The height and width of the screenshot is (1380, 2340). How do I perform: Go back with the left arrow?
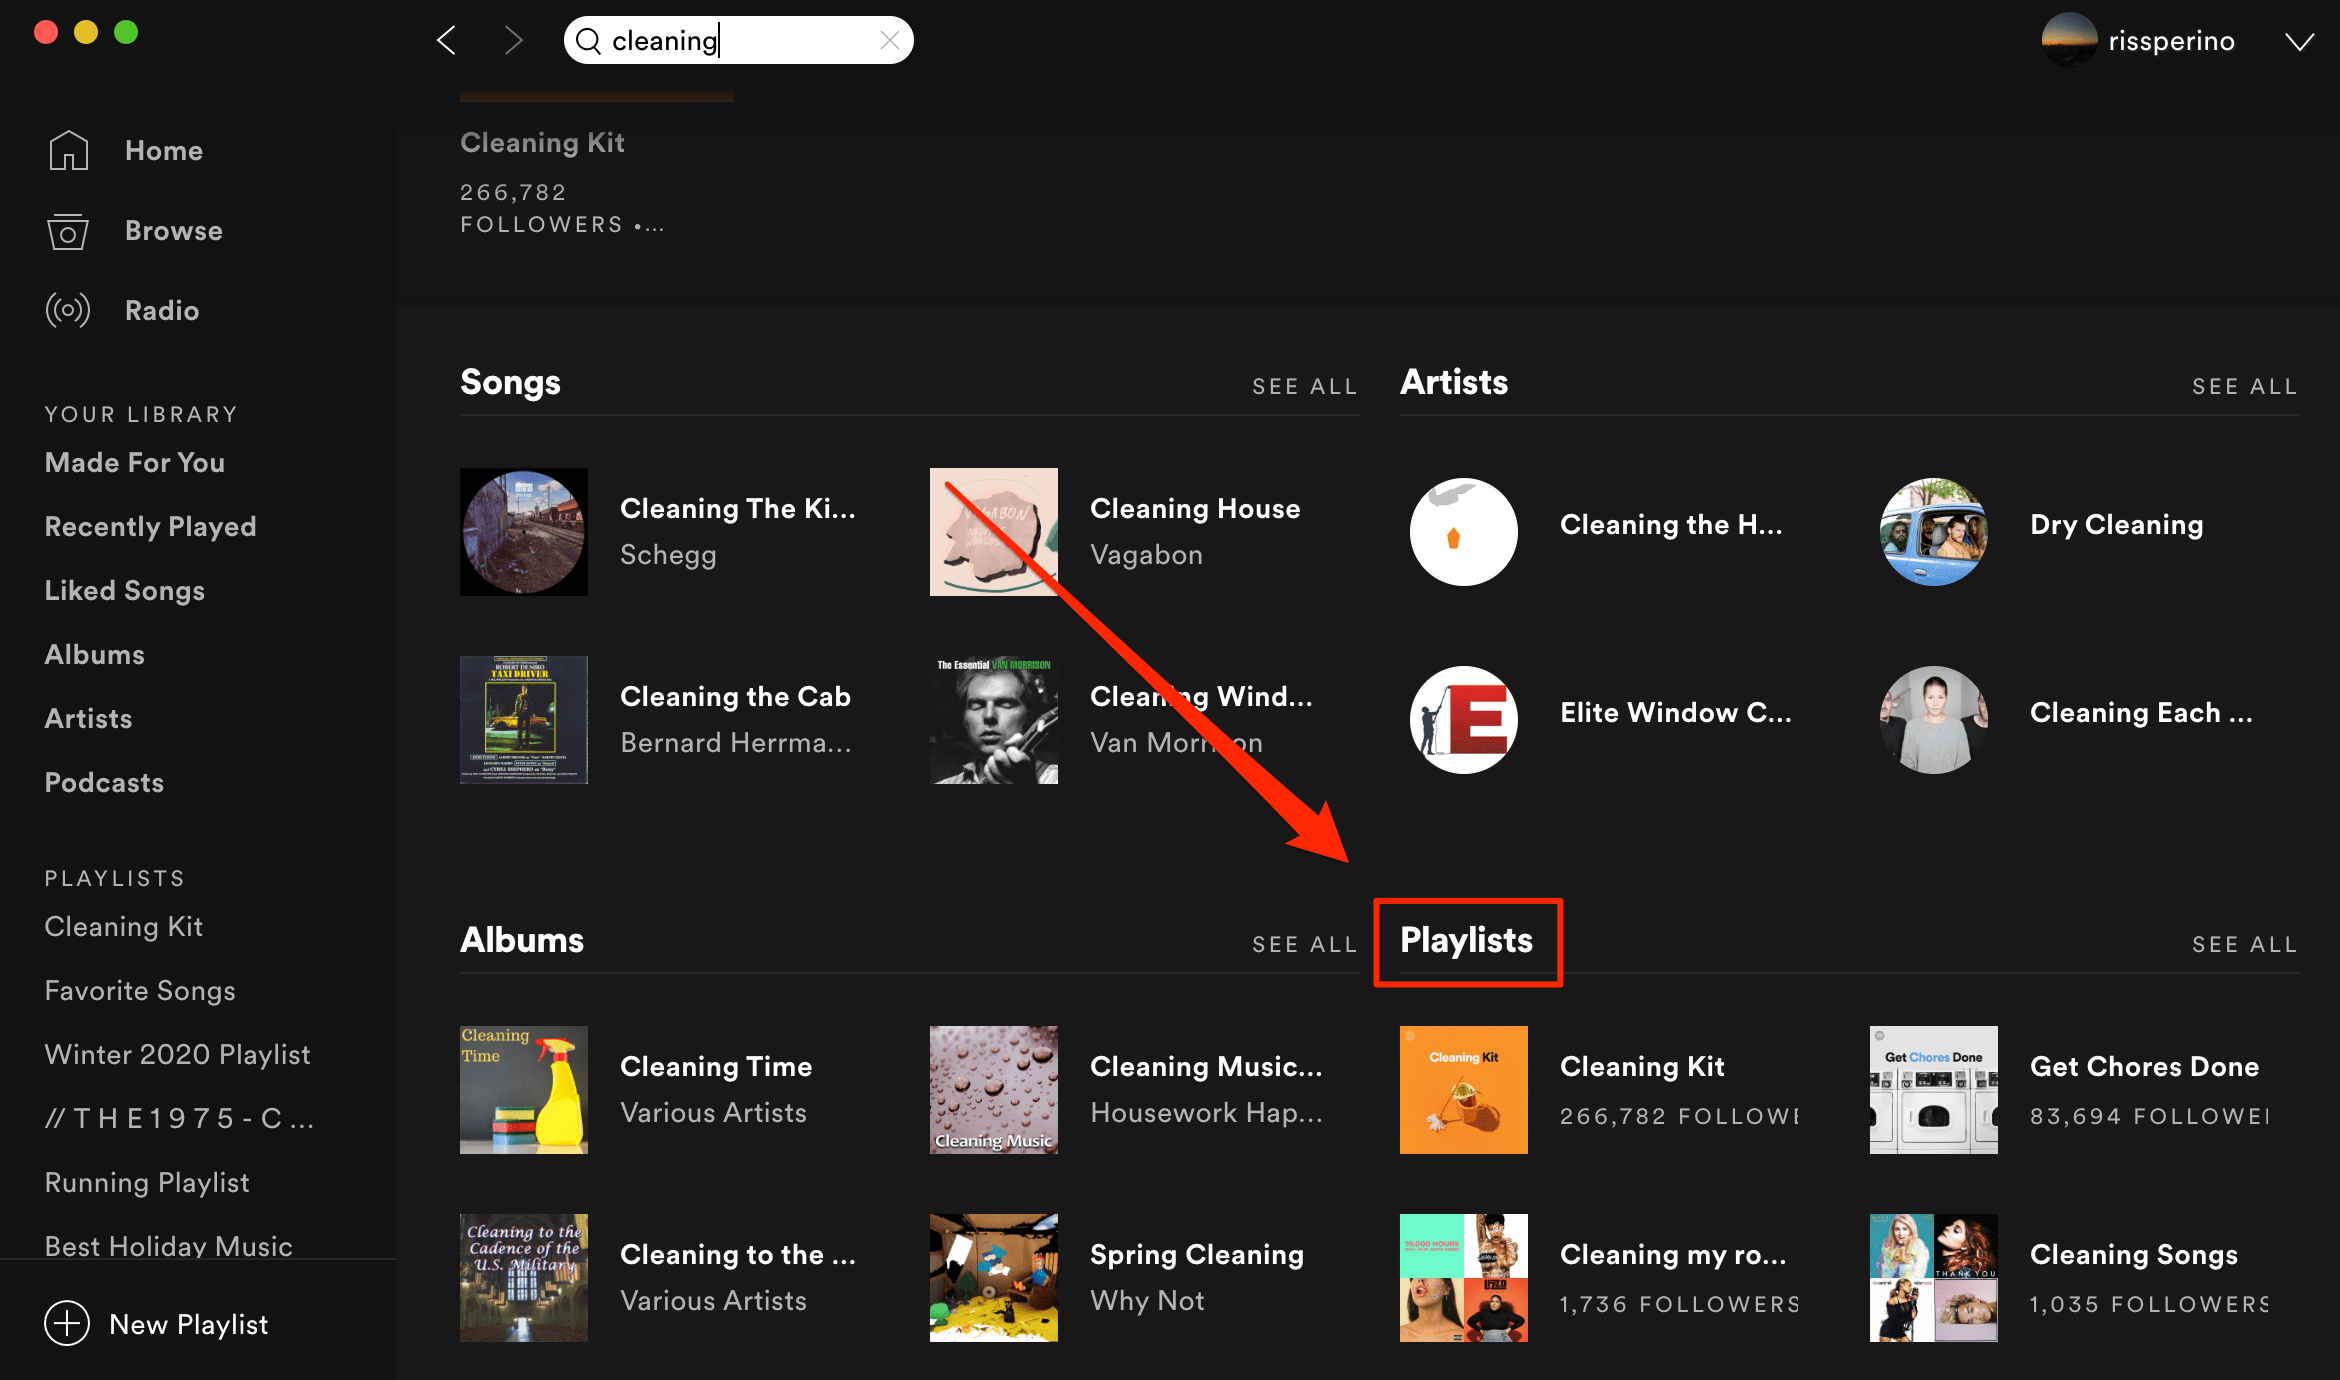pos(447,40)
